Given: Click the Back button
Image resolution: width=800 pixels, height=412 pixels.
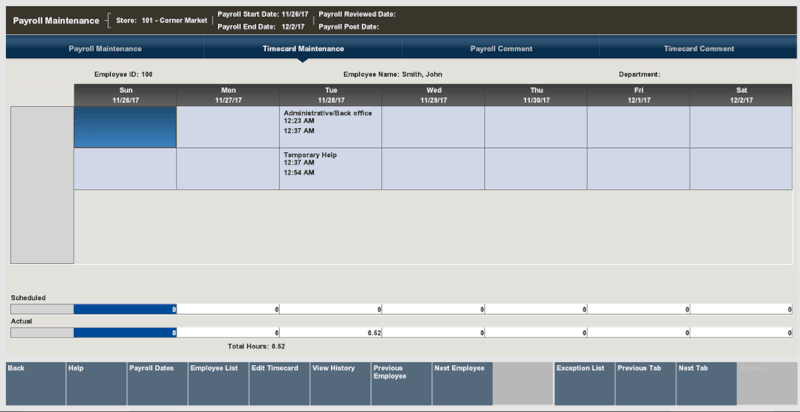Looking at the screenshot, I should [x=36, y=383].
